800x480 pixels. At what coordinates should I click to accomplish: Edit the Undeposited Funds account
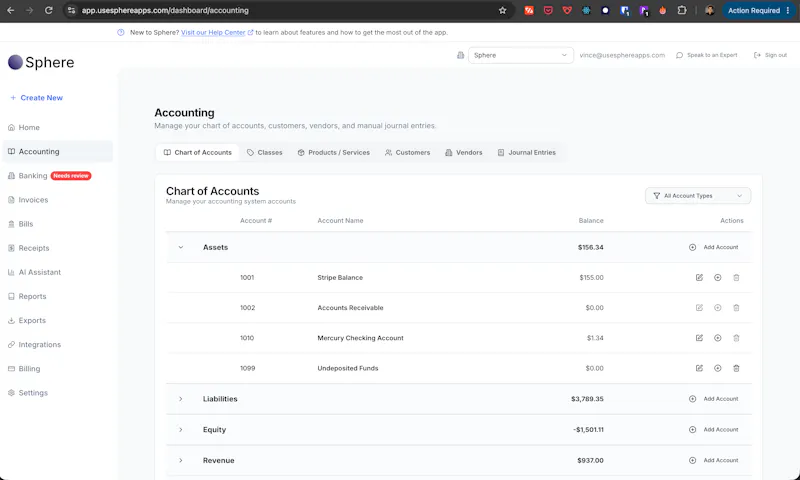click(699, 368)
